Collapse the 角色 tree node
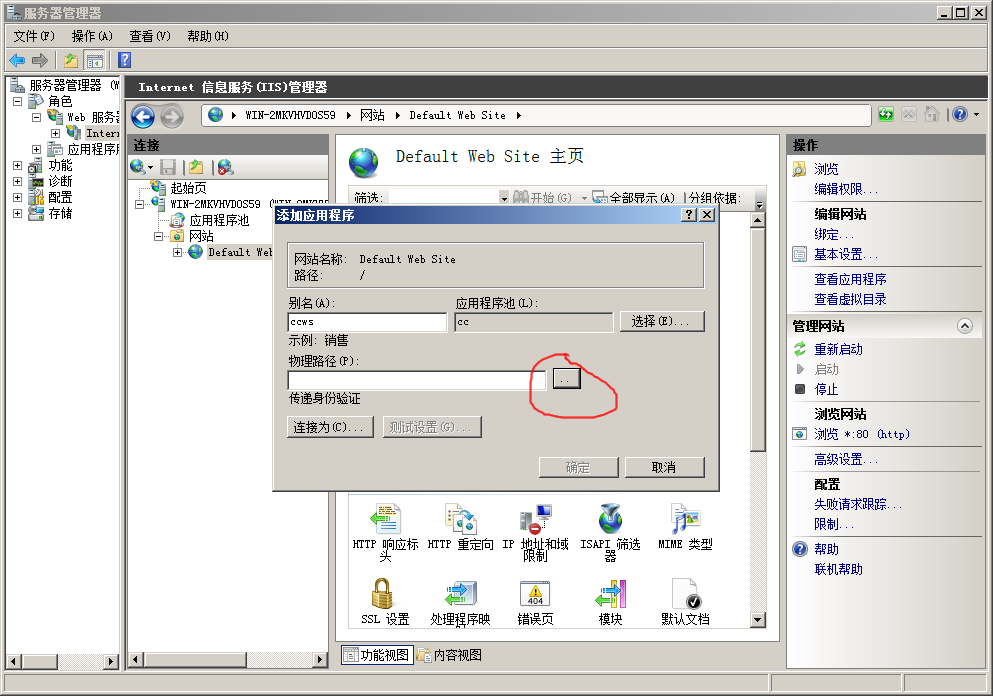 coord(17,101)
